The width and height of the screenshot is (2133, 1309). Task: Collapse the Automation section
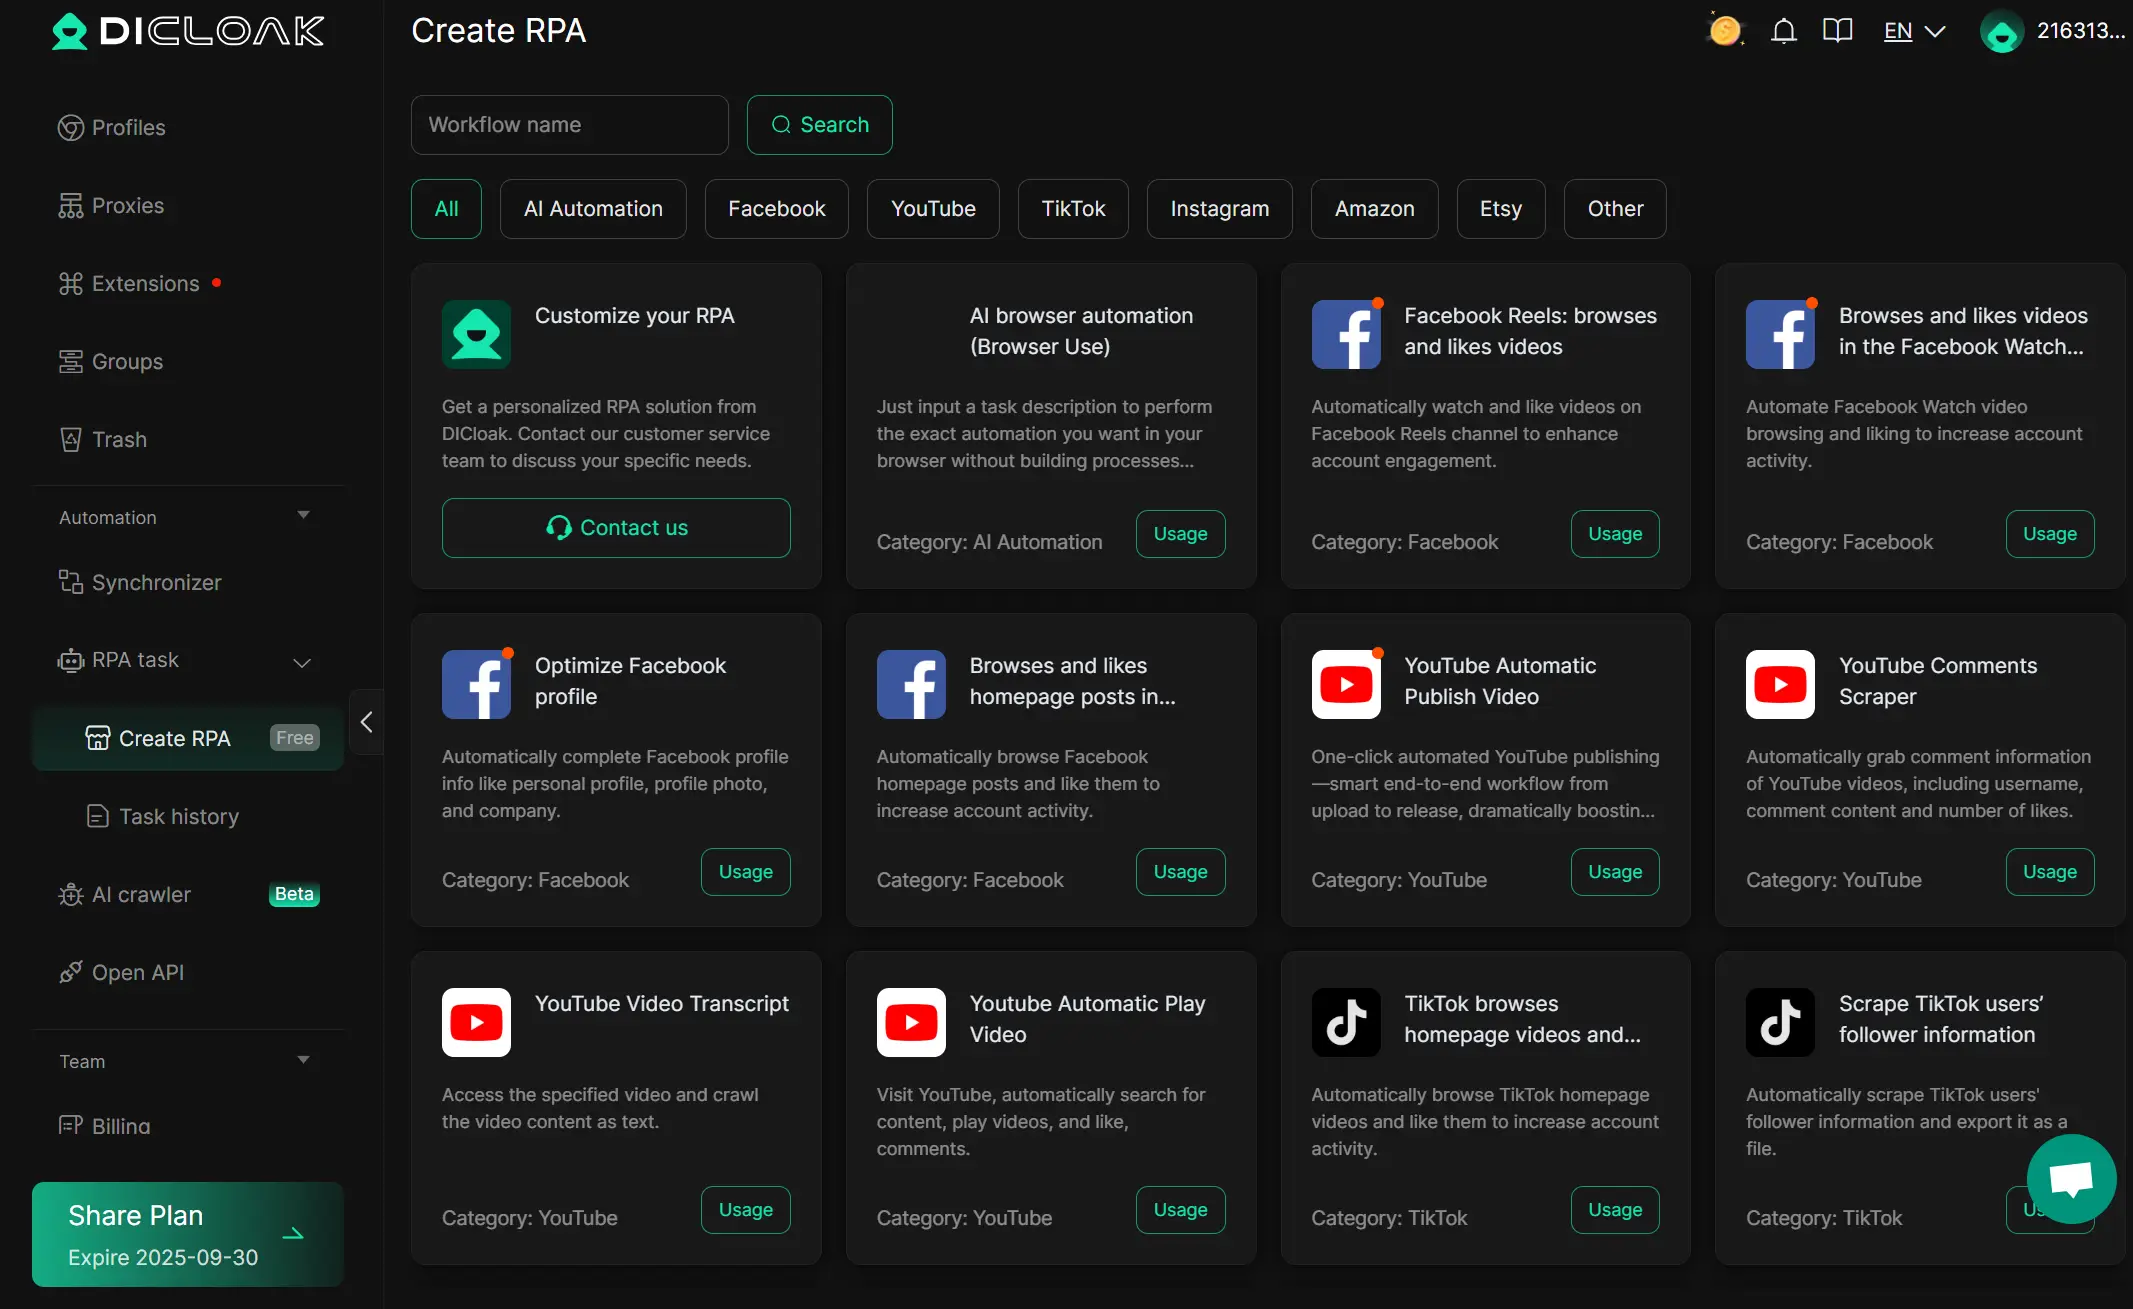(303, 516)
